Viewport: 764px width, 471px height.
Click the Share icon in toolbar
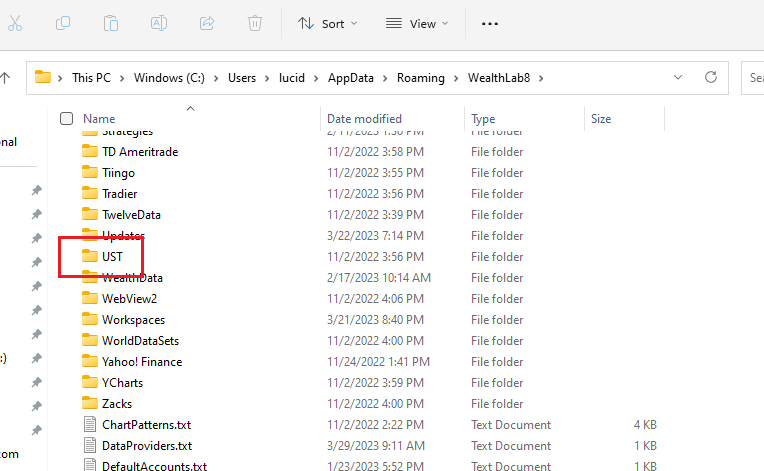[207, 23]
